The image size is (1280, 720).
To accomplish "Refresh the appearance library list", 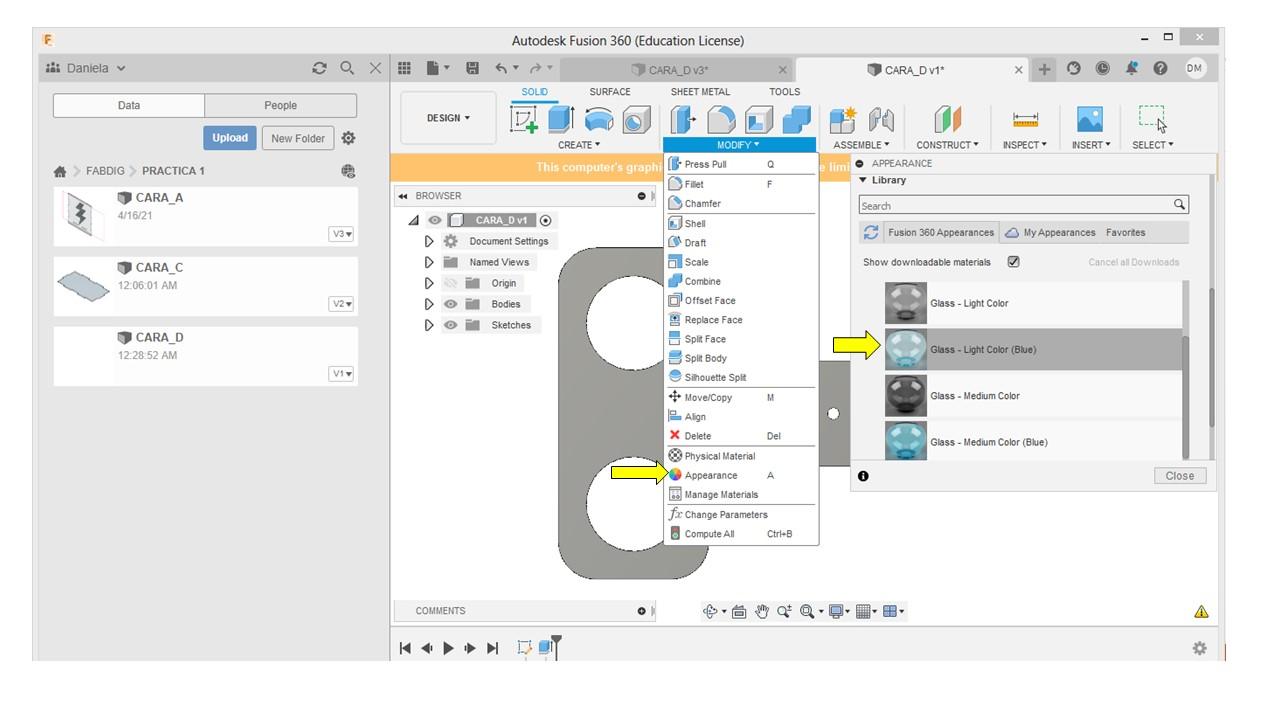I will [x=871, y=232].
